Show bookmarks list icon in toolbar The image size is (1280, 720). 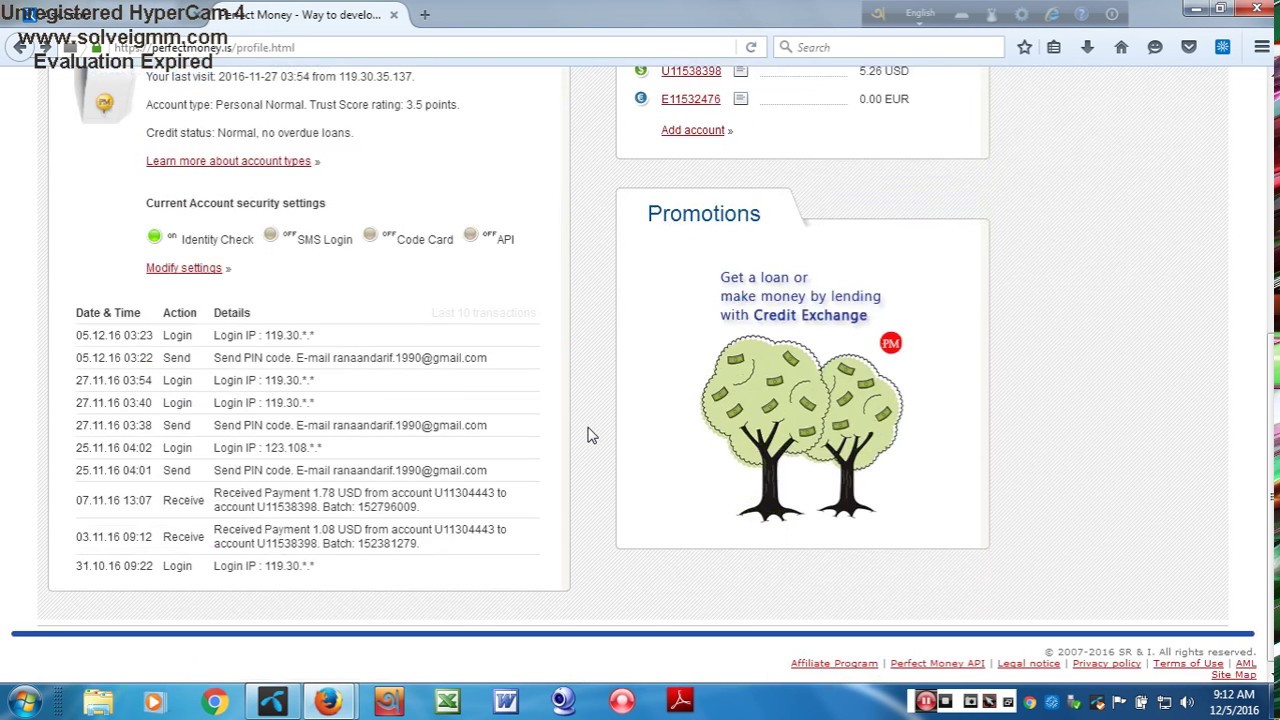pyautogui.click(x=1054, y=47)
